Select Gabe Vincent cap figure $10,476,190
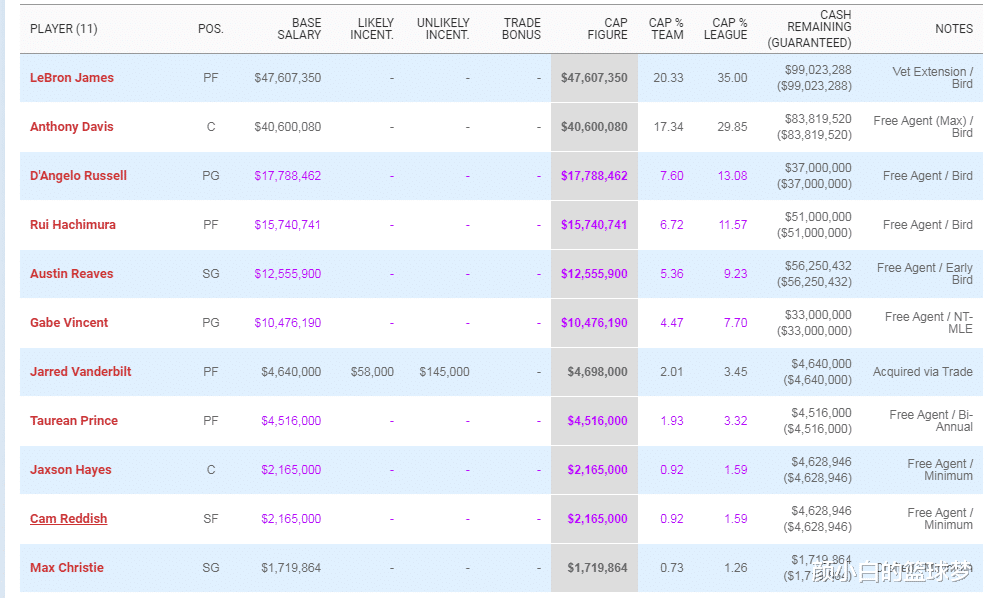Viewport: 984px width, 598px height. click(594, 323)
